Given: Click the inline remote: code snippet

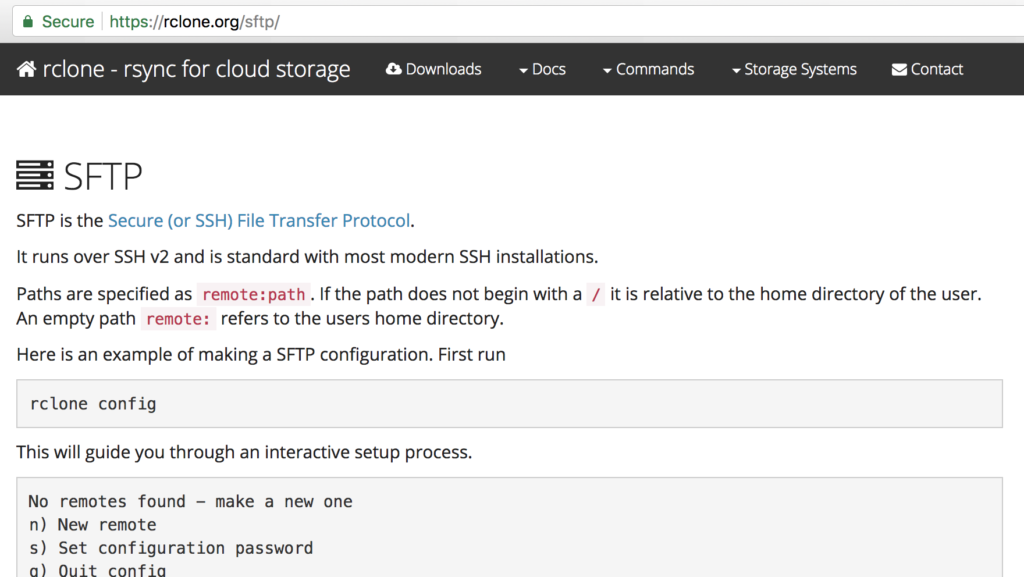Looking at the screenshot, I should (x=178, y=318).
